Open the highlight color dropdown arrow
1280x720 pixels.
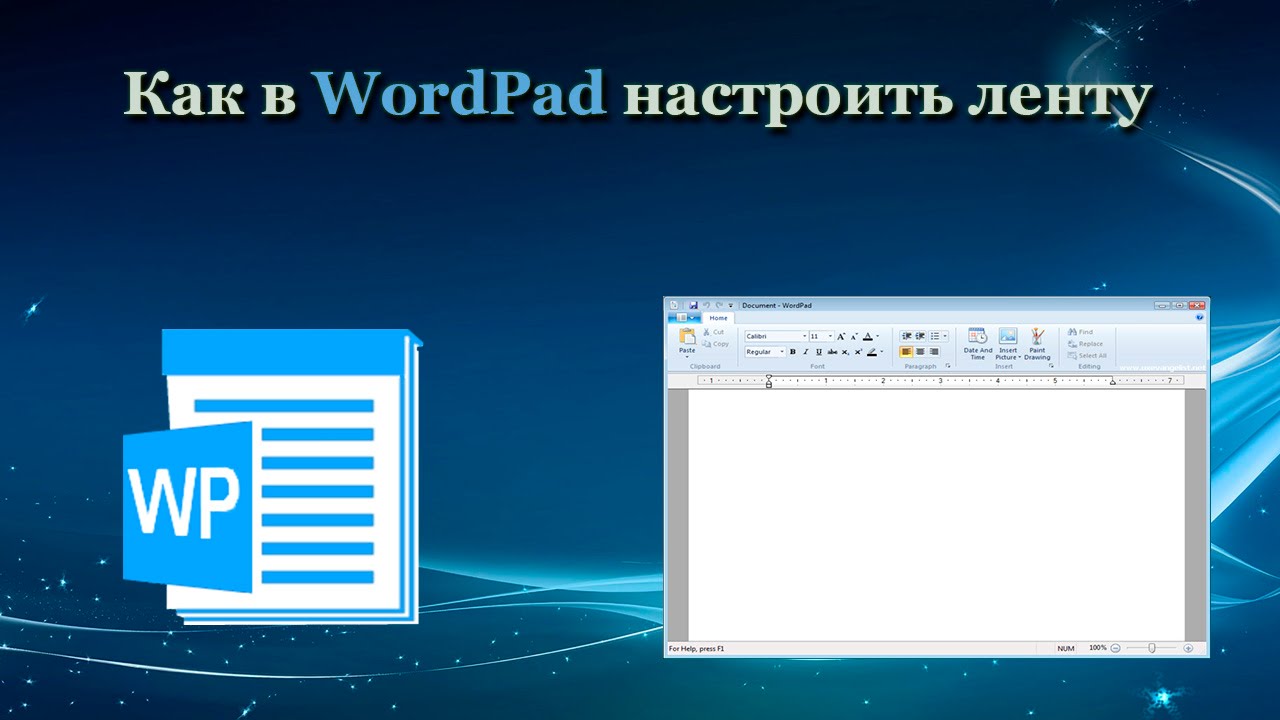coord(882,352)
